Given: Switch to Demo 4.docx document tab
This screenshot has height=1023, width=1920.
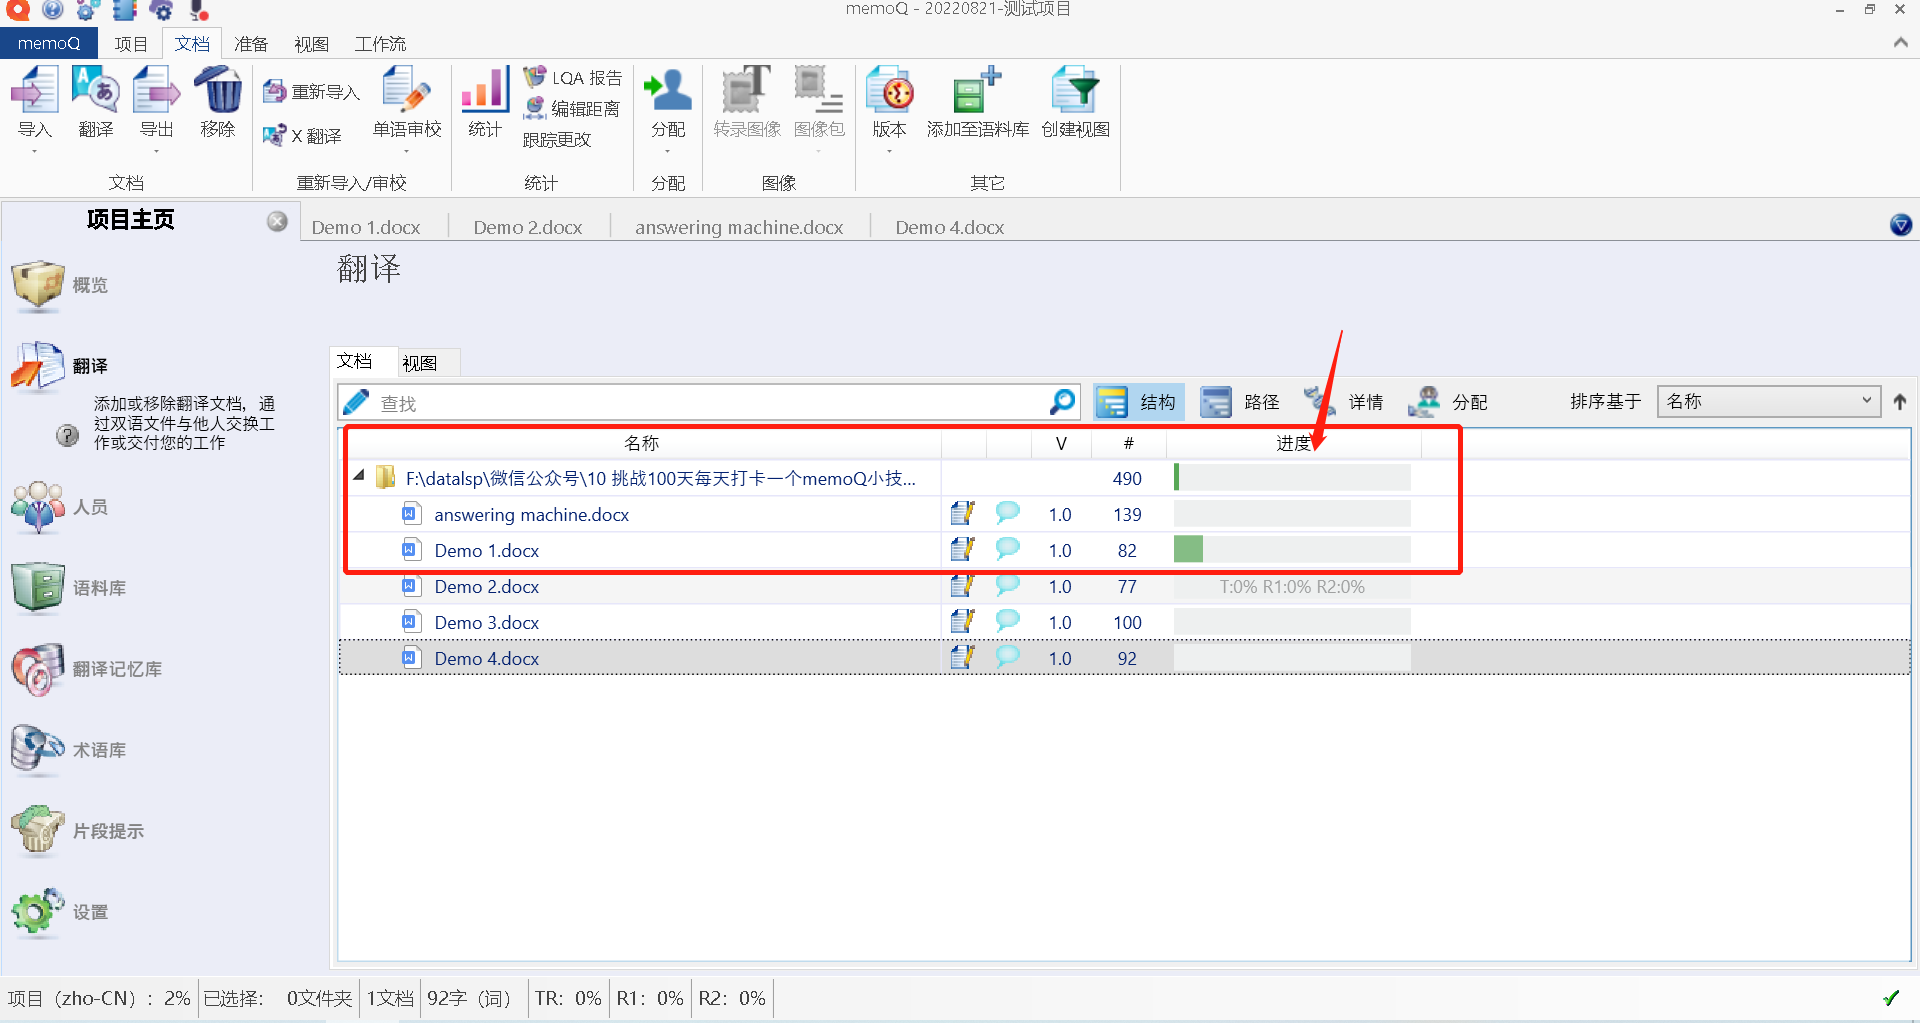Looking at the screenshot, I should click(x=949, y=227).
